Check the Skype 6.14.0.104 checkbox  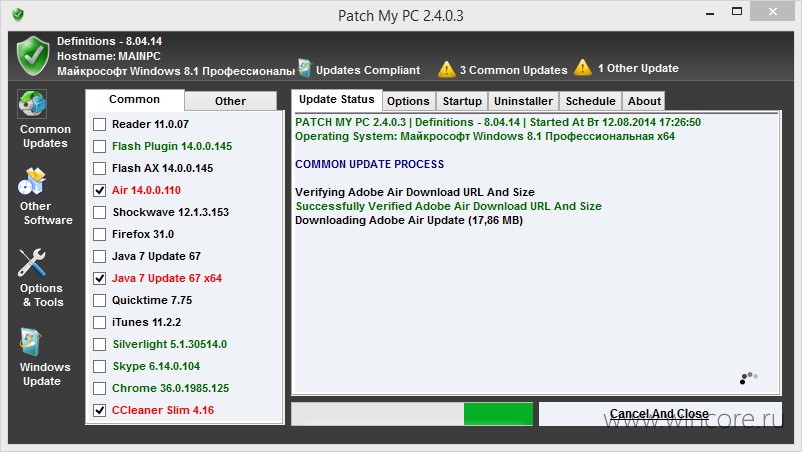point(99,366)
